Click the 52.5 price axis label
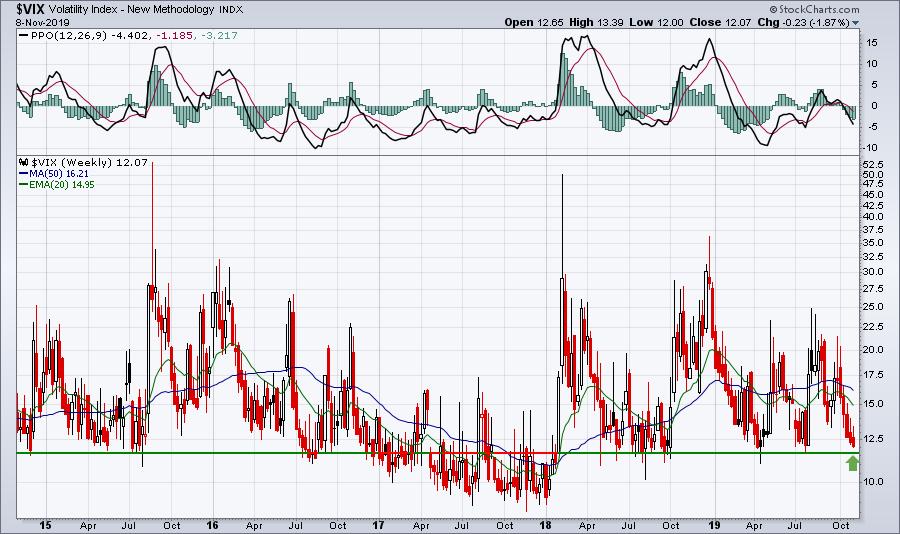This screenshot has height=534, width=900. pos(872,164)
